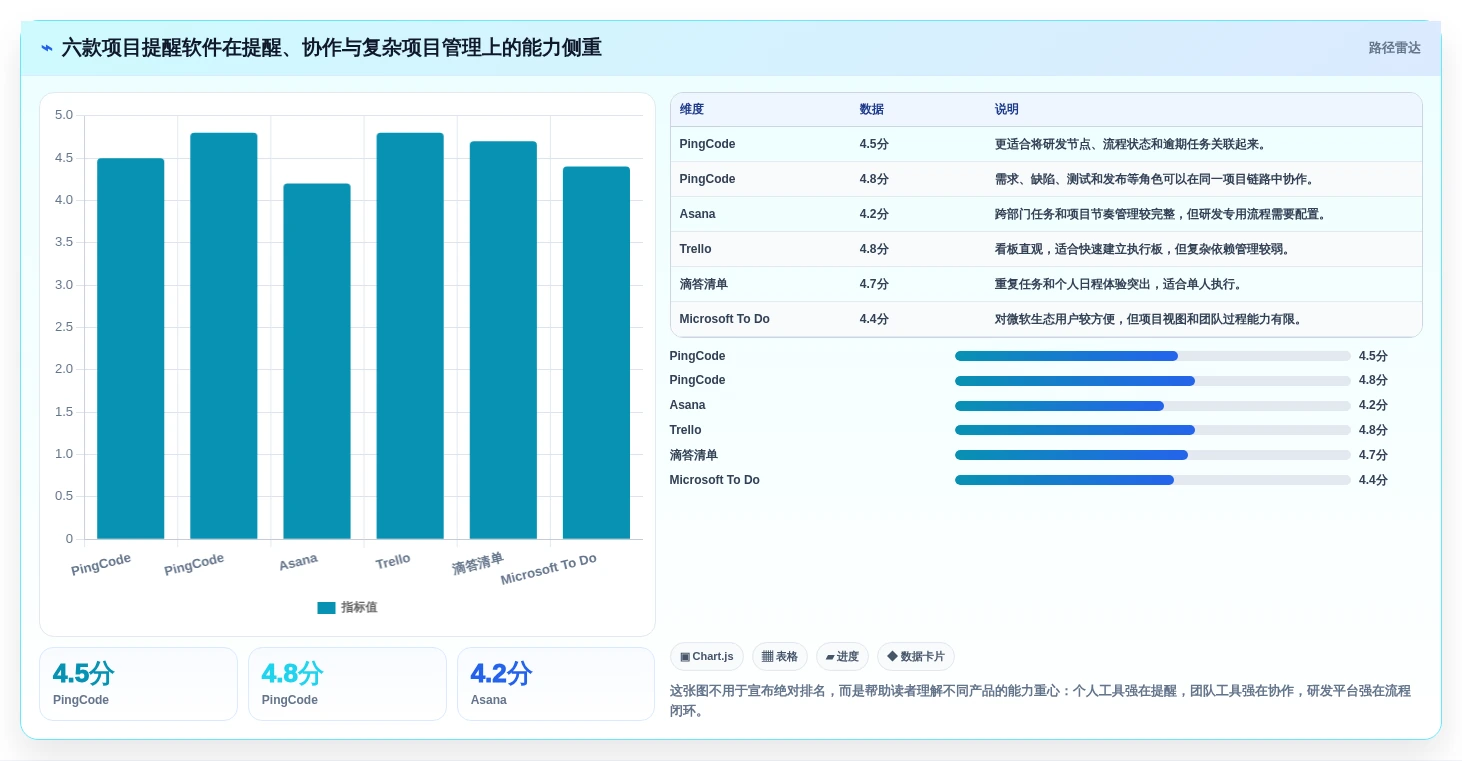Select the 滴答清单 cell in the table

click(704, 284)
